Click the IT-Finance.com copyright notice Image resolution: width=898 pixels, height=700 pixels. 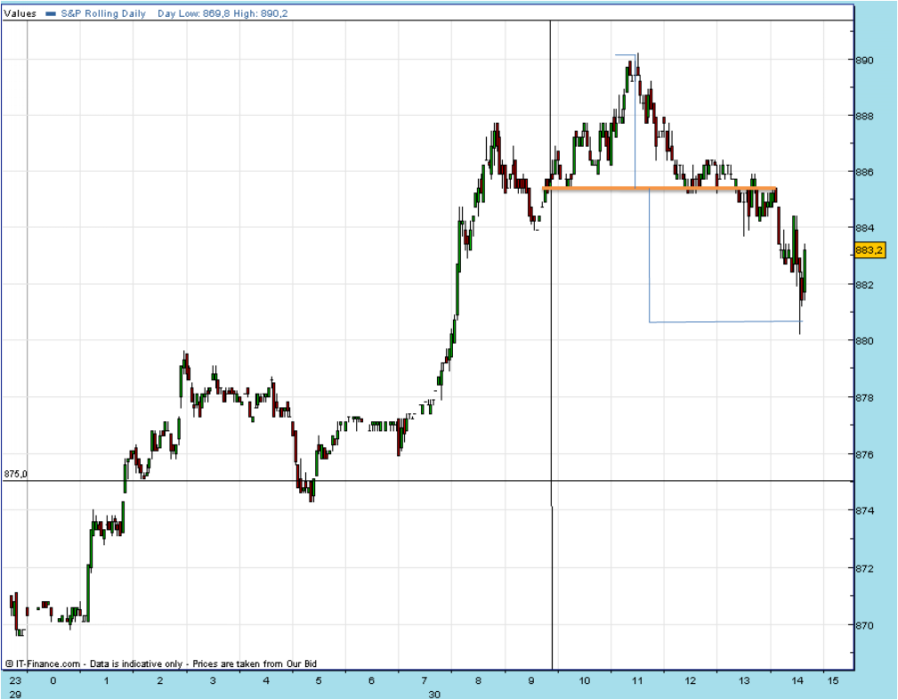coord(42,663)
